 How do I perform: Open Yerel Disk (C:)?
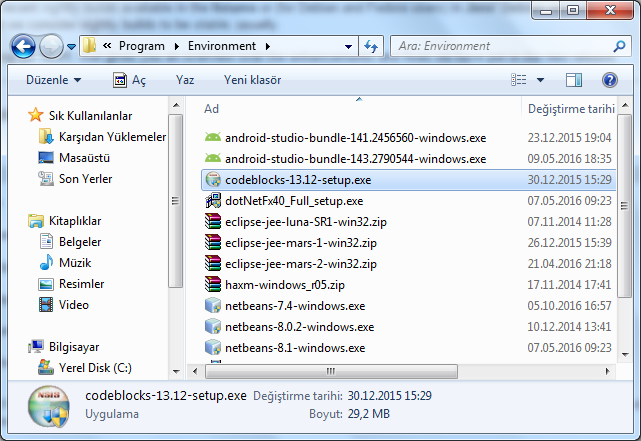95,368
